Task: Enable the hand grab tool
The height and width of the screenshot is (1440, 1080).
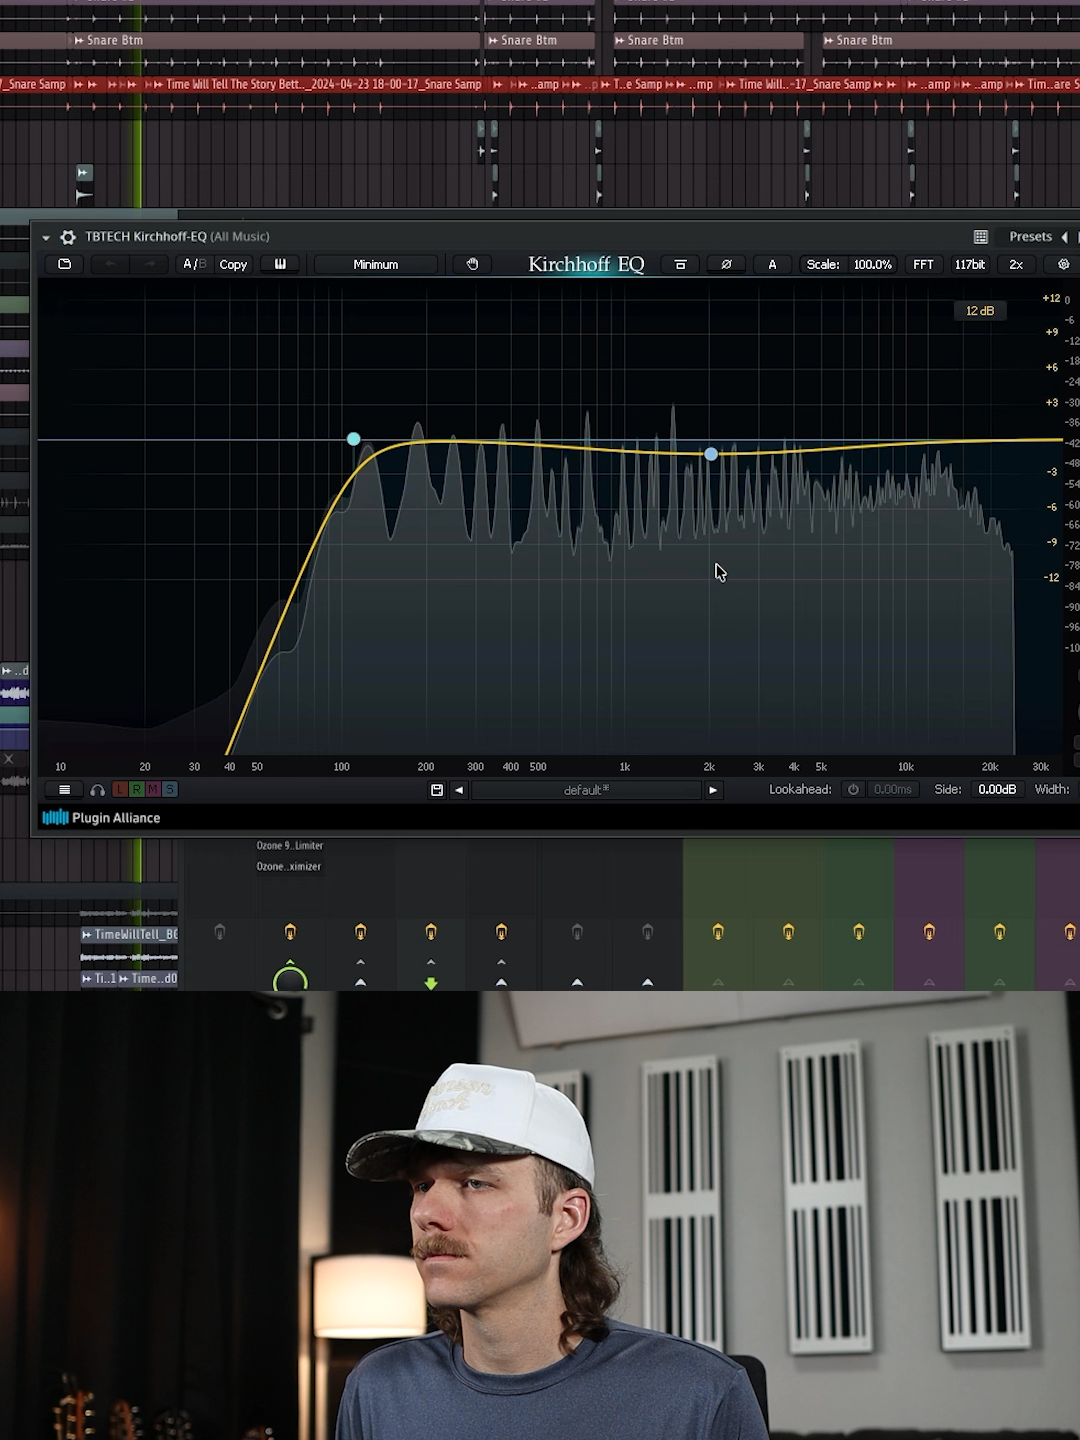Action: click(472, 264)
